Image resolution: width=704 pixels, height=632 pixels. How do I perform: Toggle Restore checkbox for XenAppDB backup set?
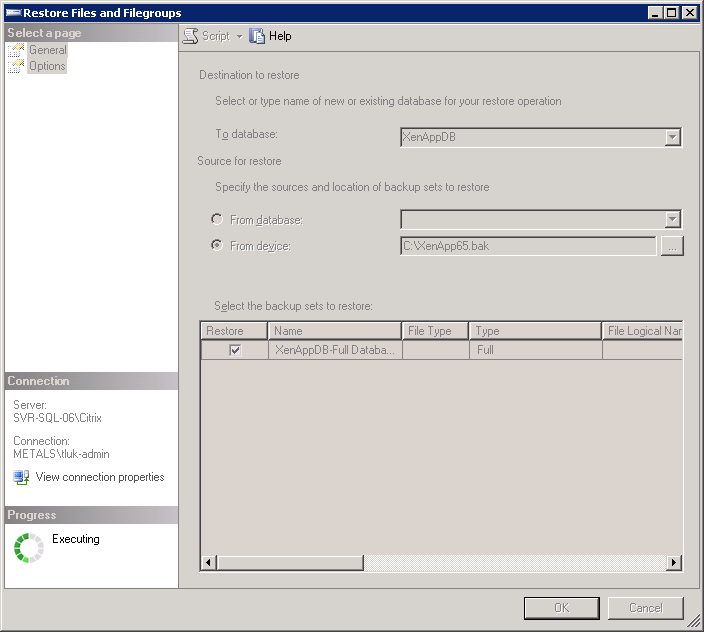click(x=235, y=350)
